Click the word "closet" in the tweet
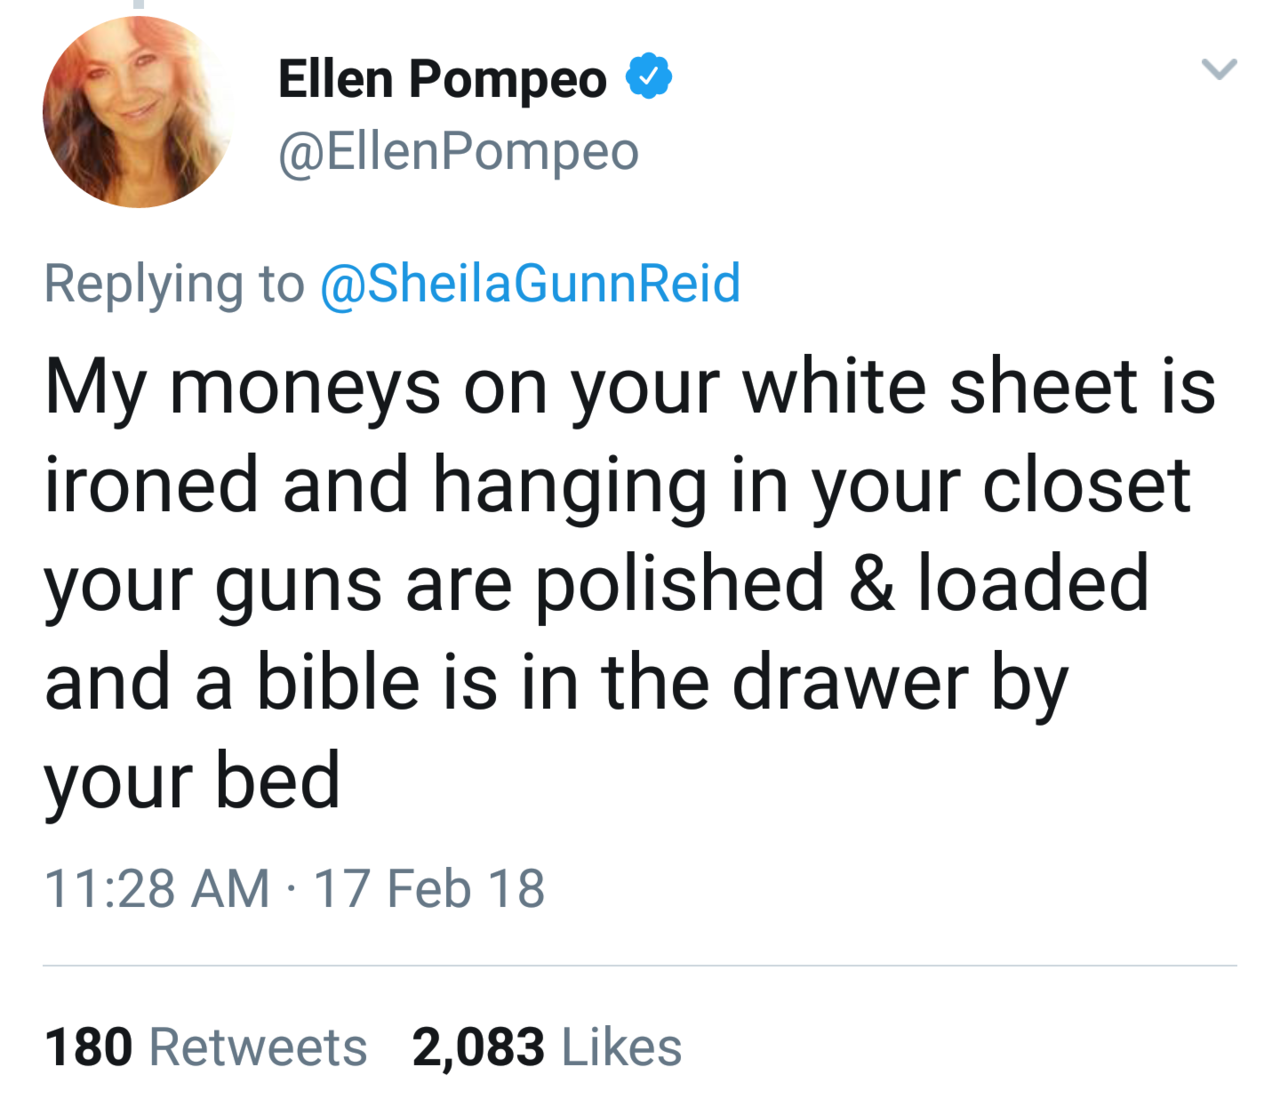 1086,486
